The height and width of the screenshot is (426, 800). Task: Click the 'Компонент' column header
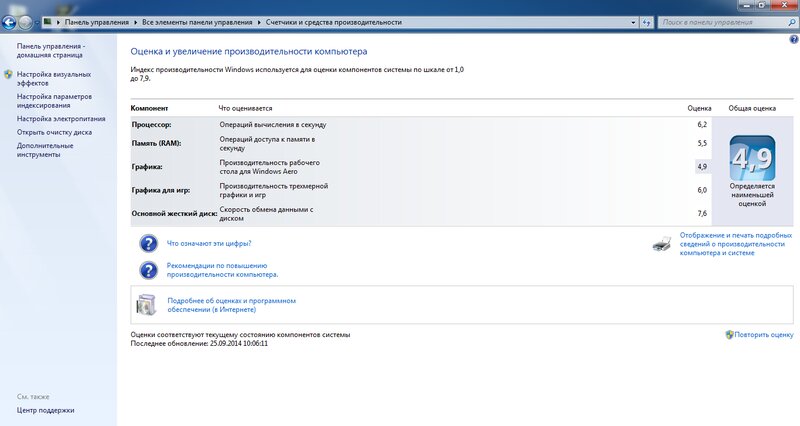pos(149,108)
